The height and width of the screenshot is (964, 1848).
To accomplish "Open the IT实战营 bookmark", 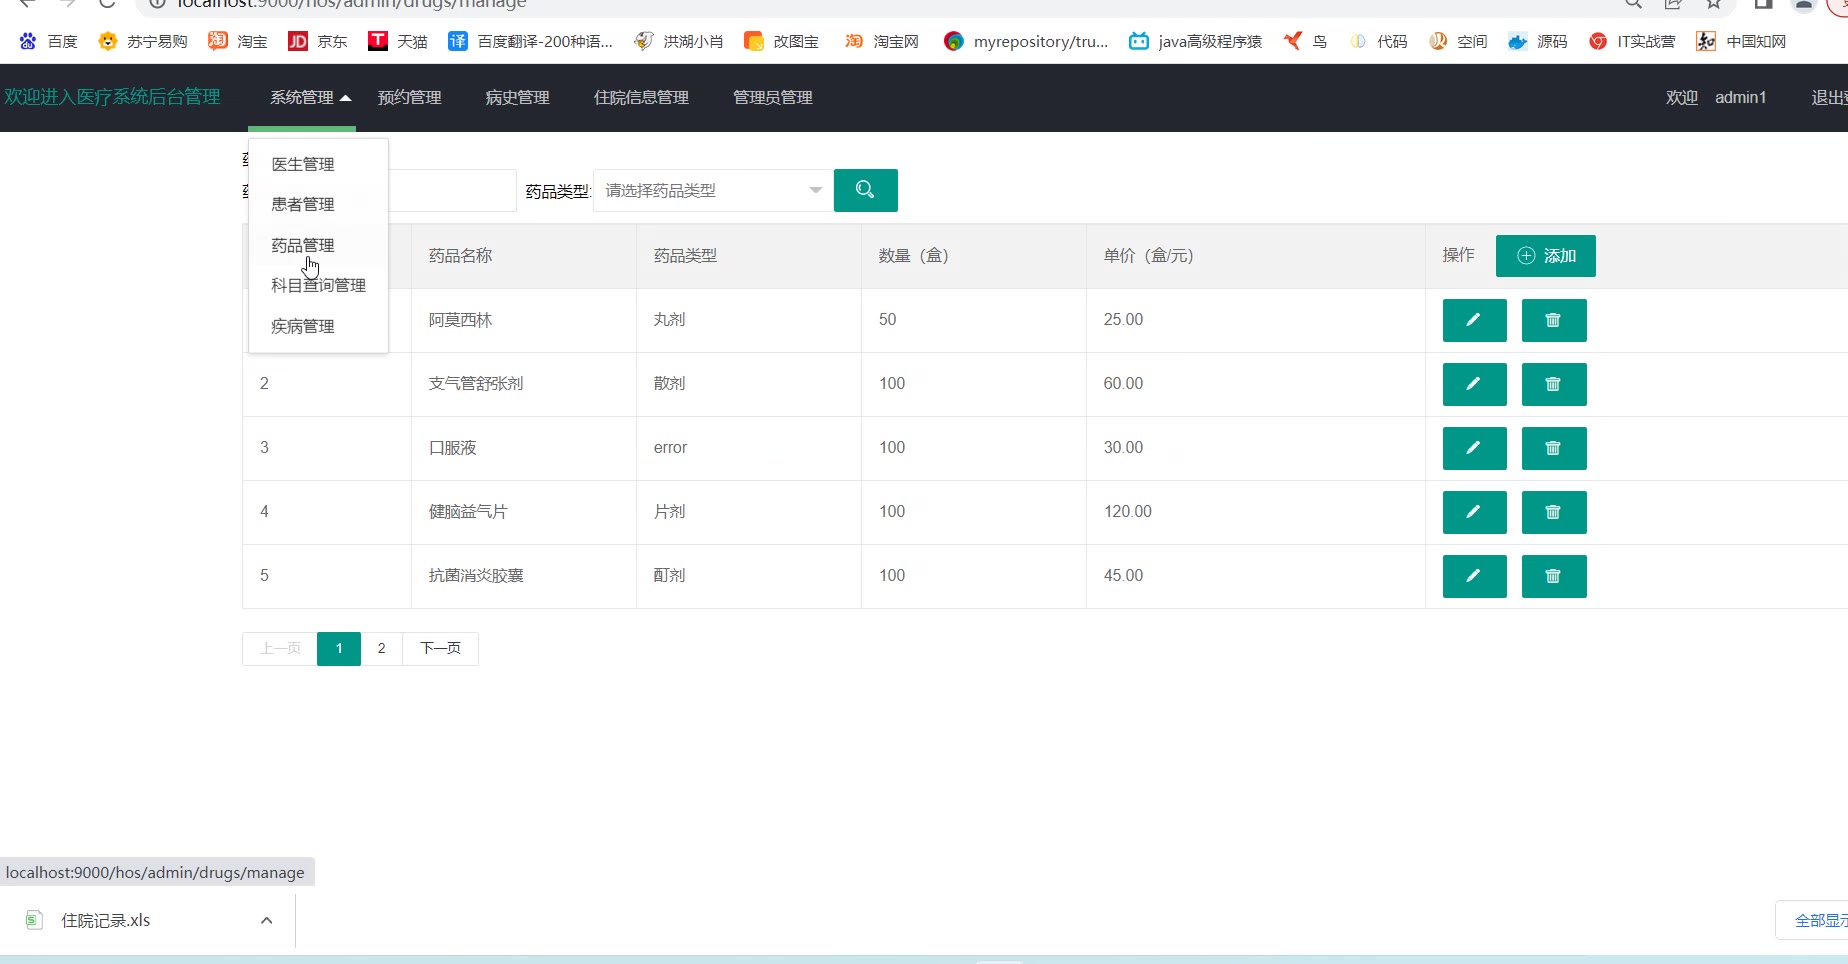I will click(1632, 41).
